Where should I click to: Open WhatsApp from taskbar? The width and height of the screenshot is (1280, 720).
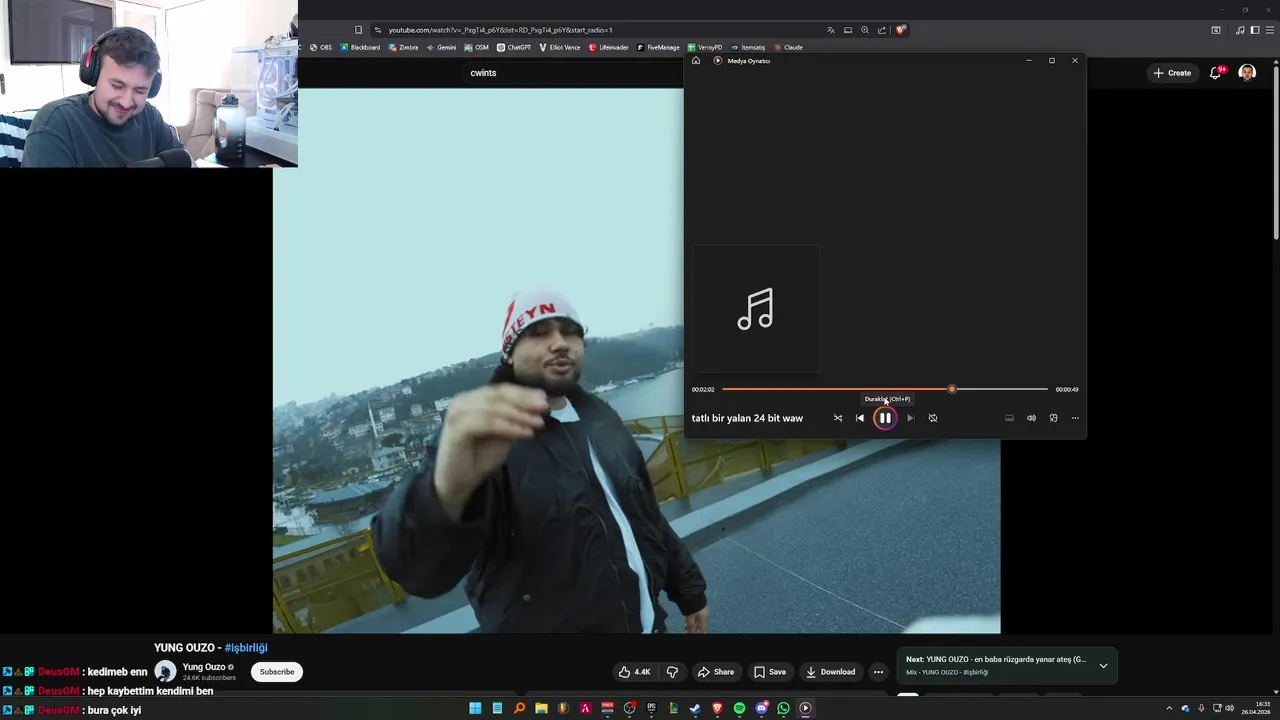click(x=783, y=708)
